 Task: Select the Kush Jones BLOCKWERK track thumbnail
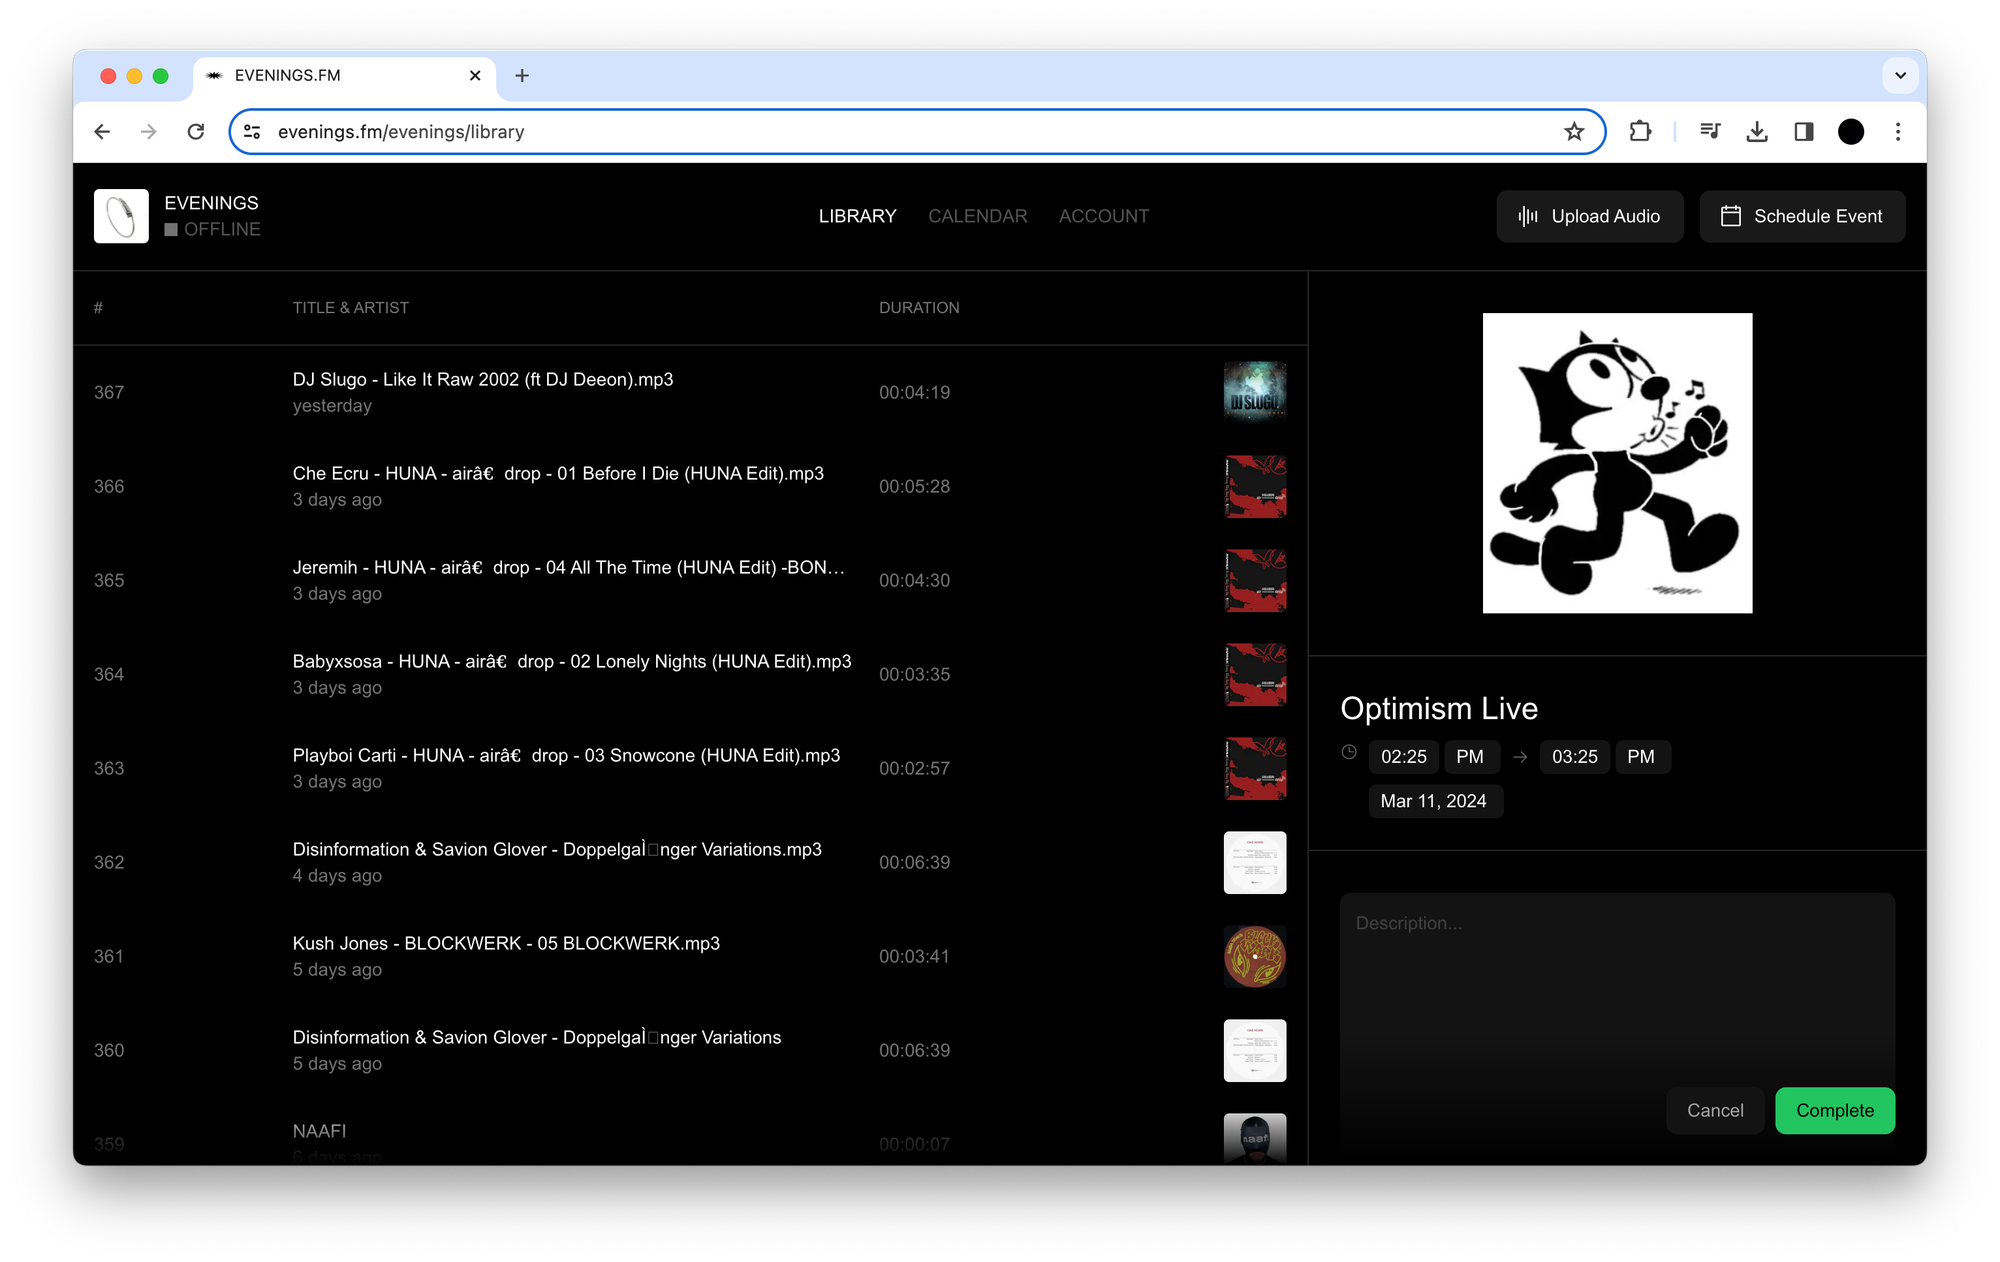(x=1254, y=956)
